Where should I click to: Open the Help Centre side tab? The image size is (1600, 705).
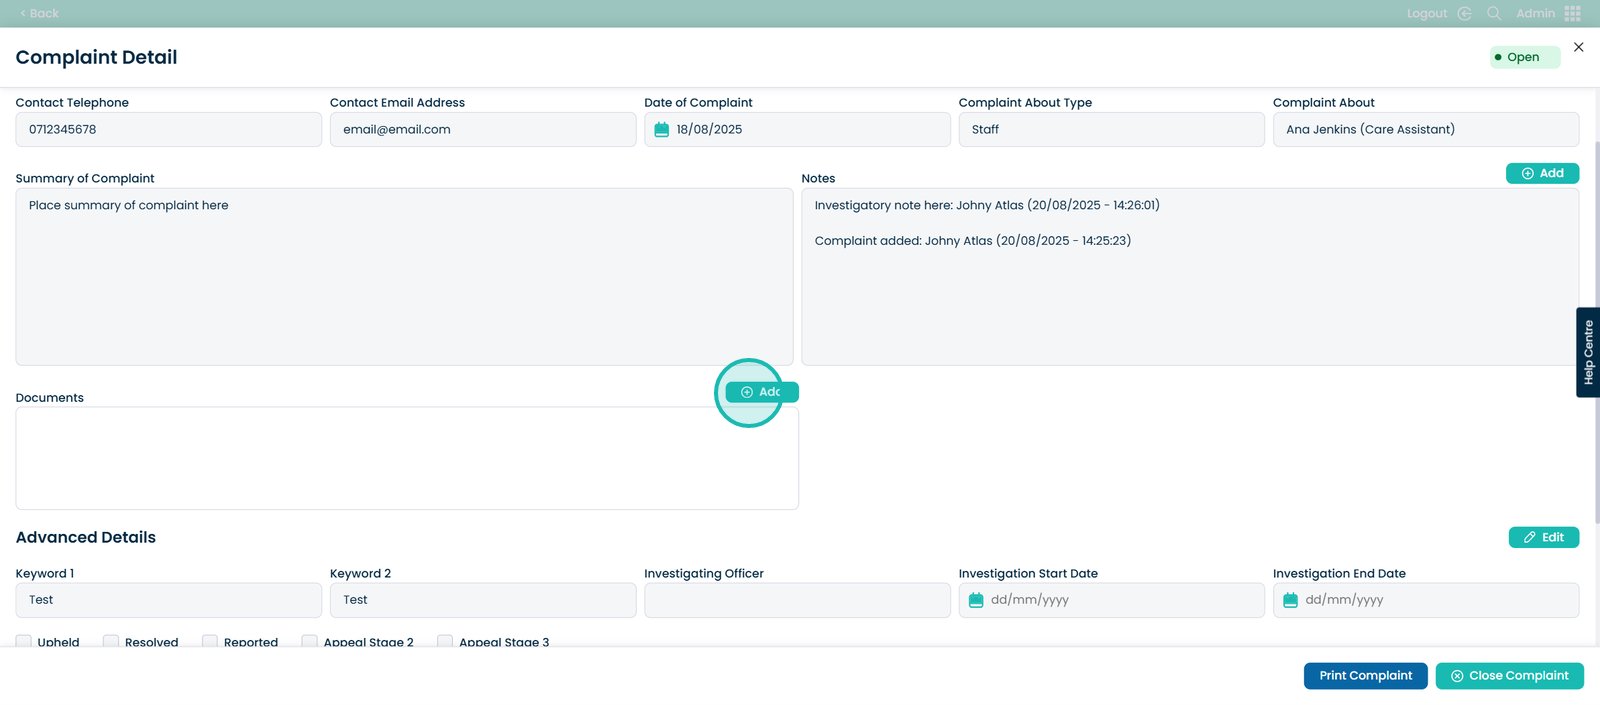tap(1588, 352)
